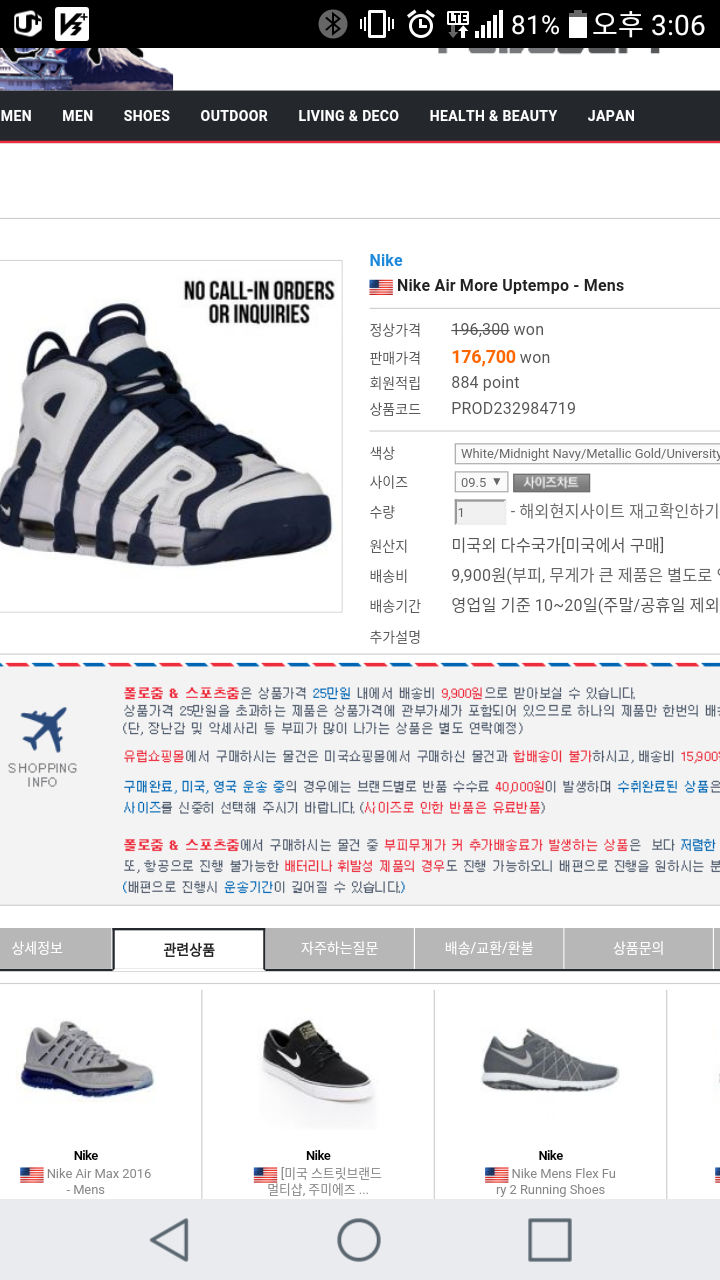Open recent apps with the square icon
The image size is (720, 1280).
click(x=549, y=1240)
